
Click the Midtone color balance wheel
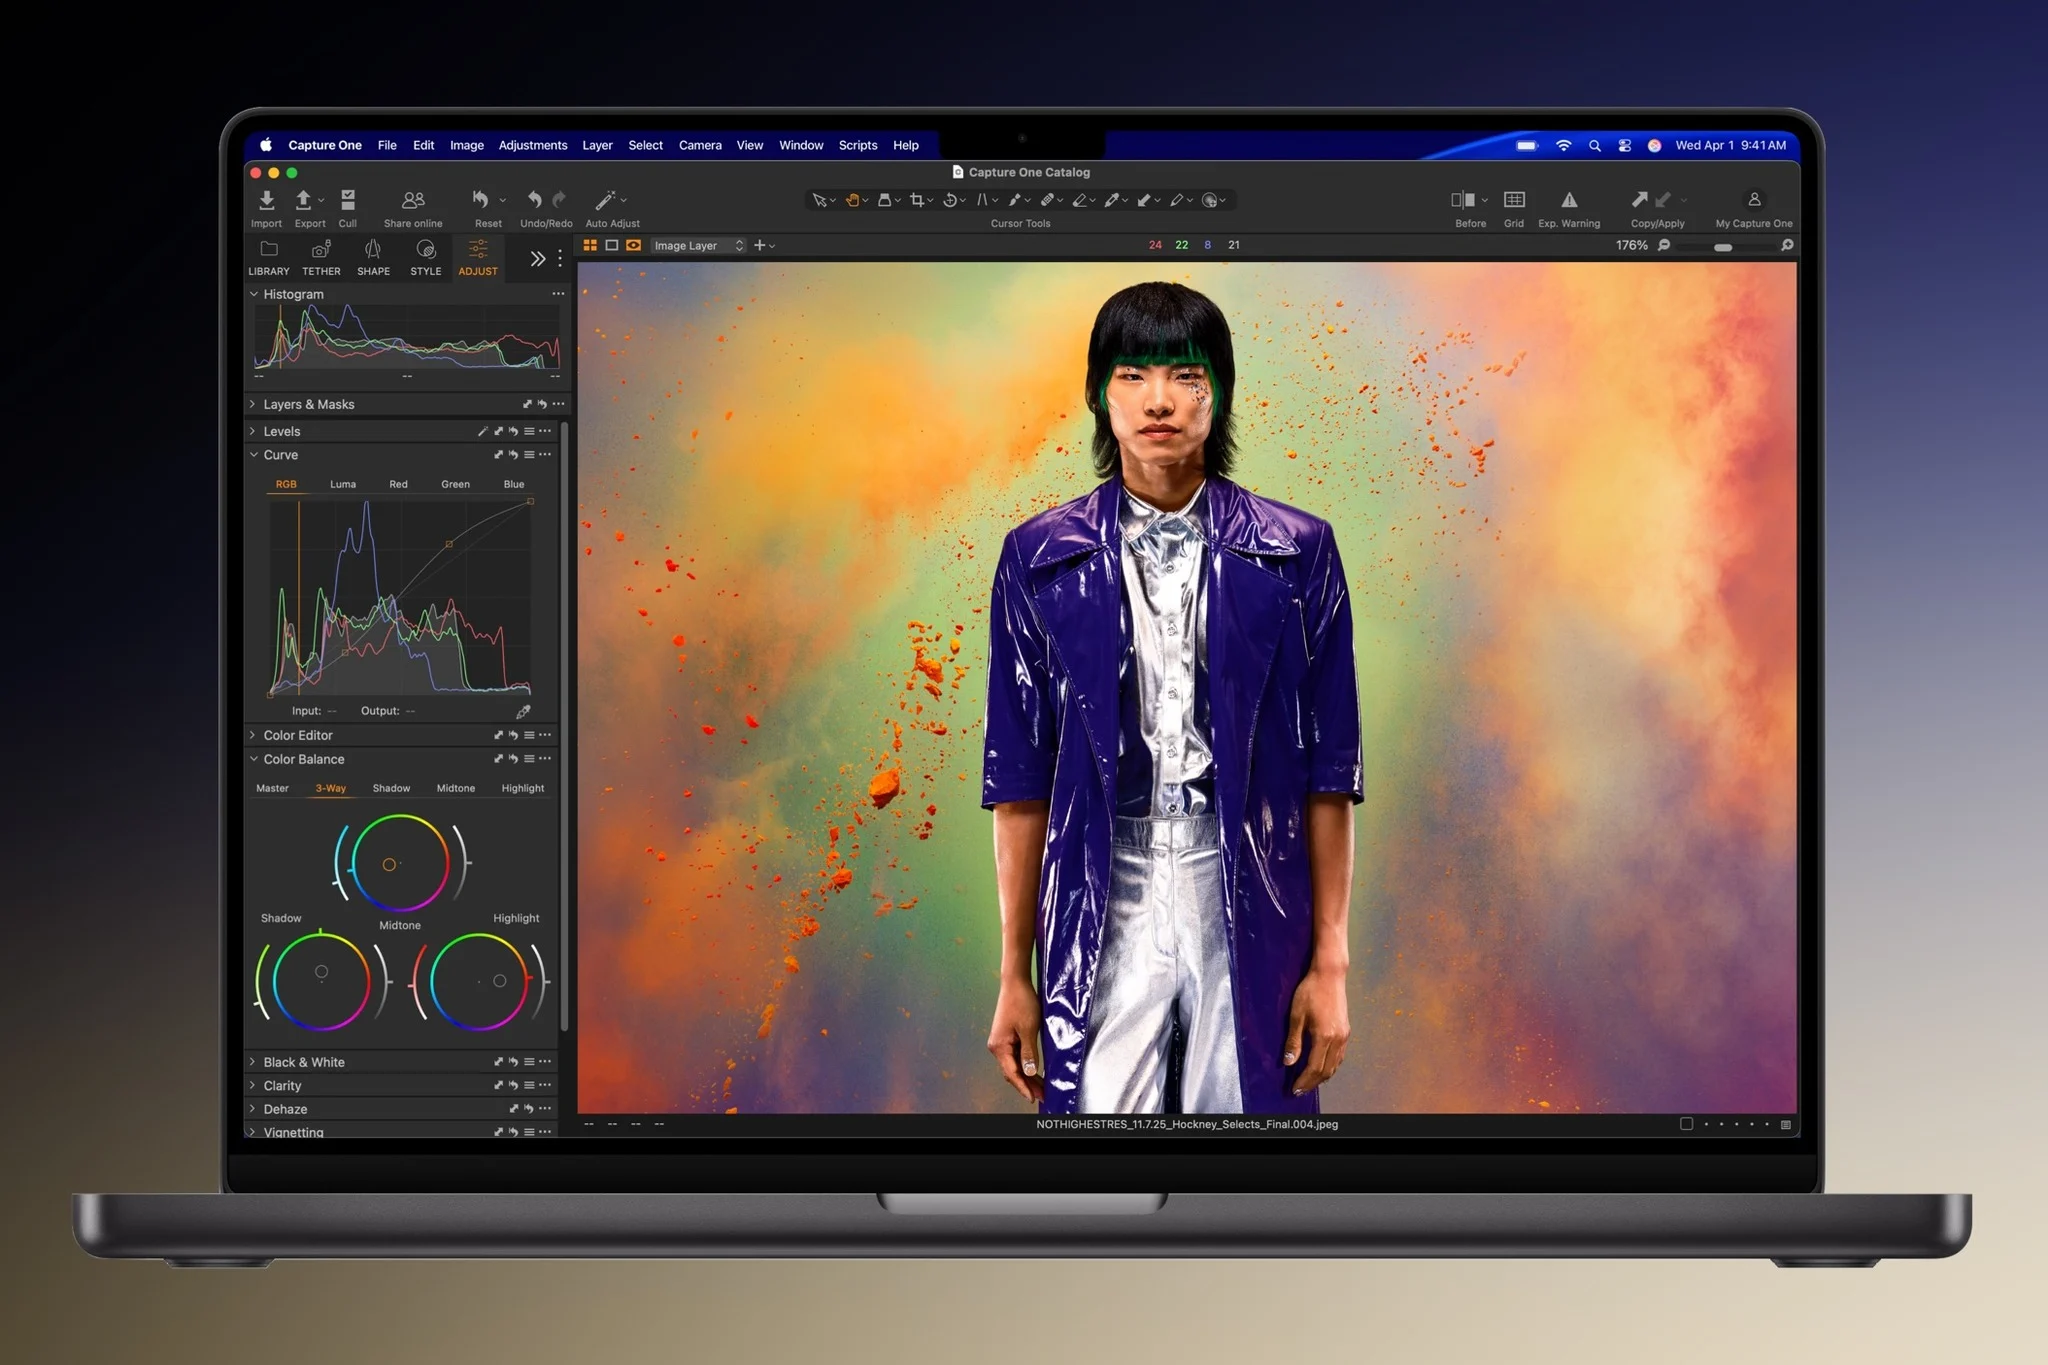(400, 863)
